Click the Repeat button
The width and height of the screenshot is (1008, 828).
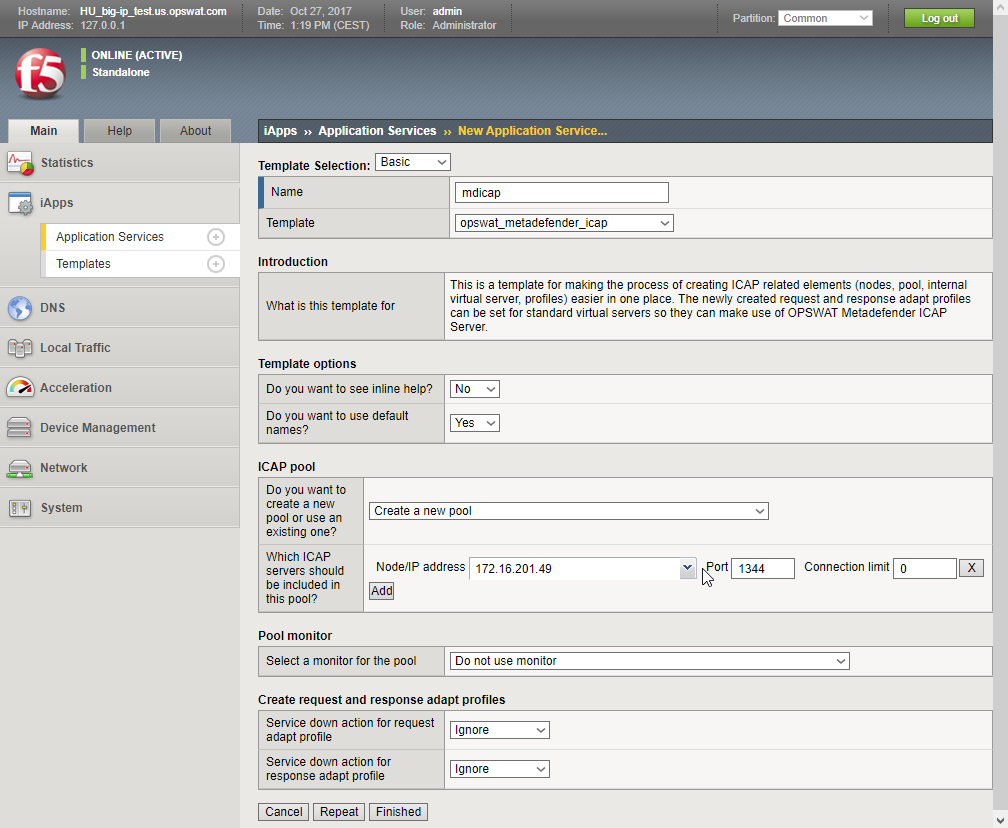(339, 812)
